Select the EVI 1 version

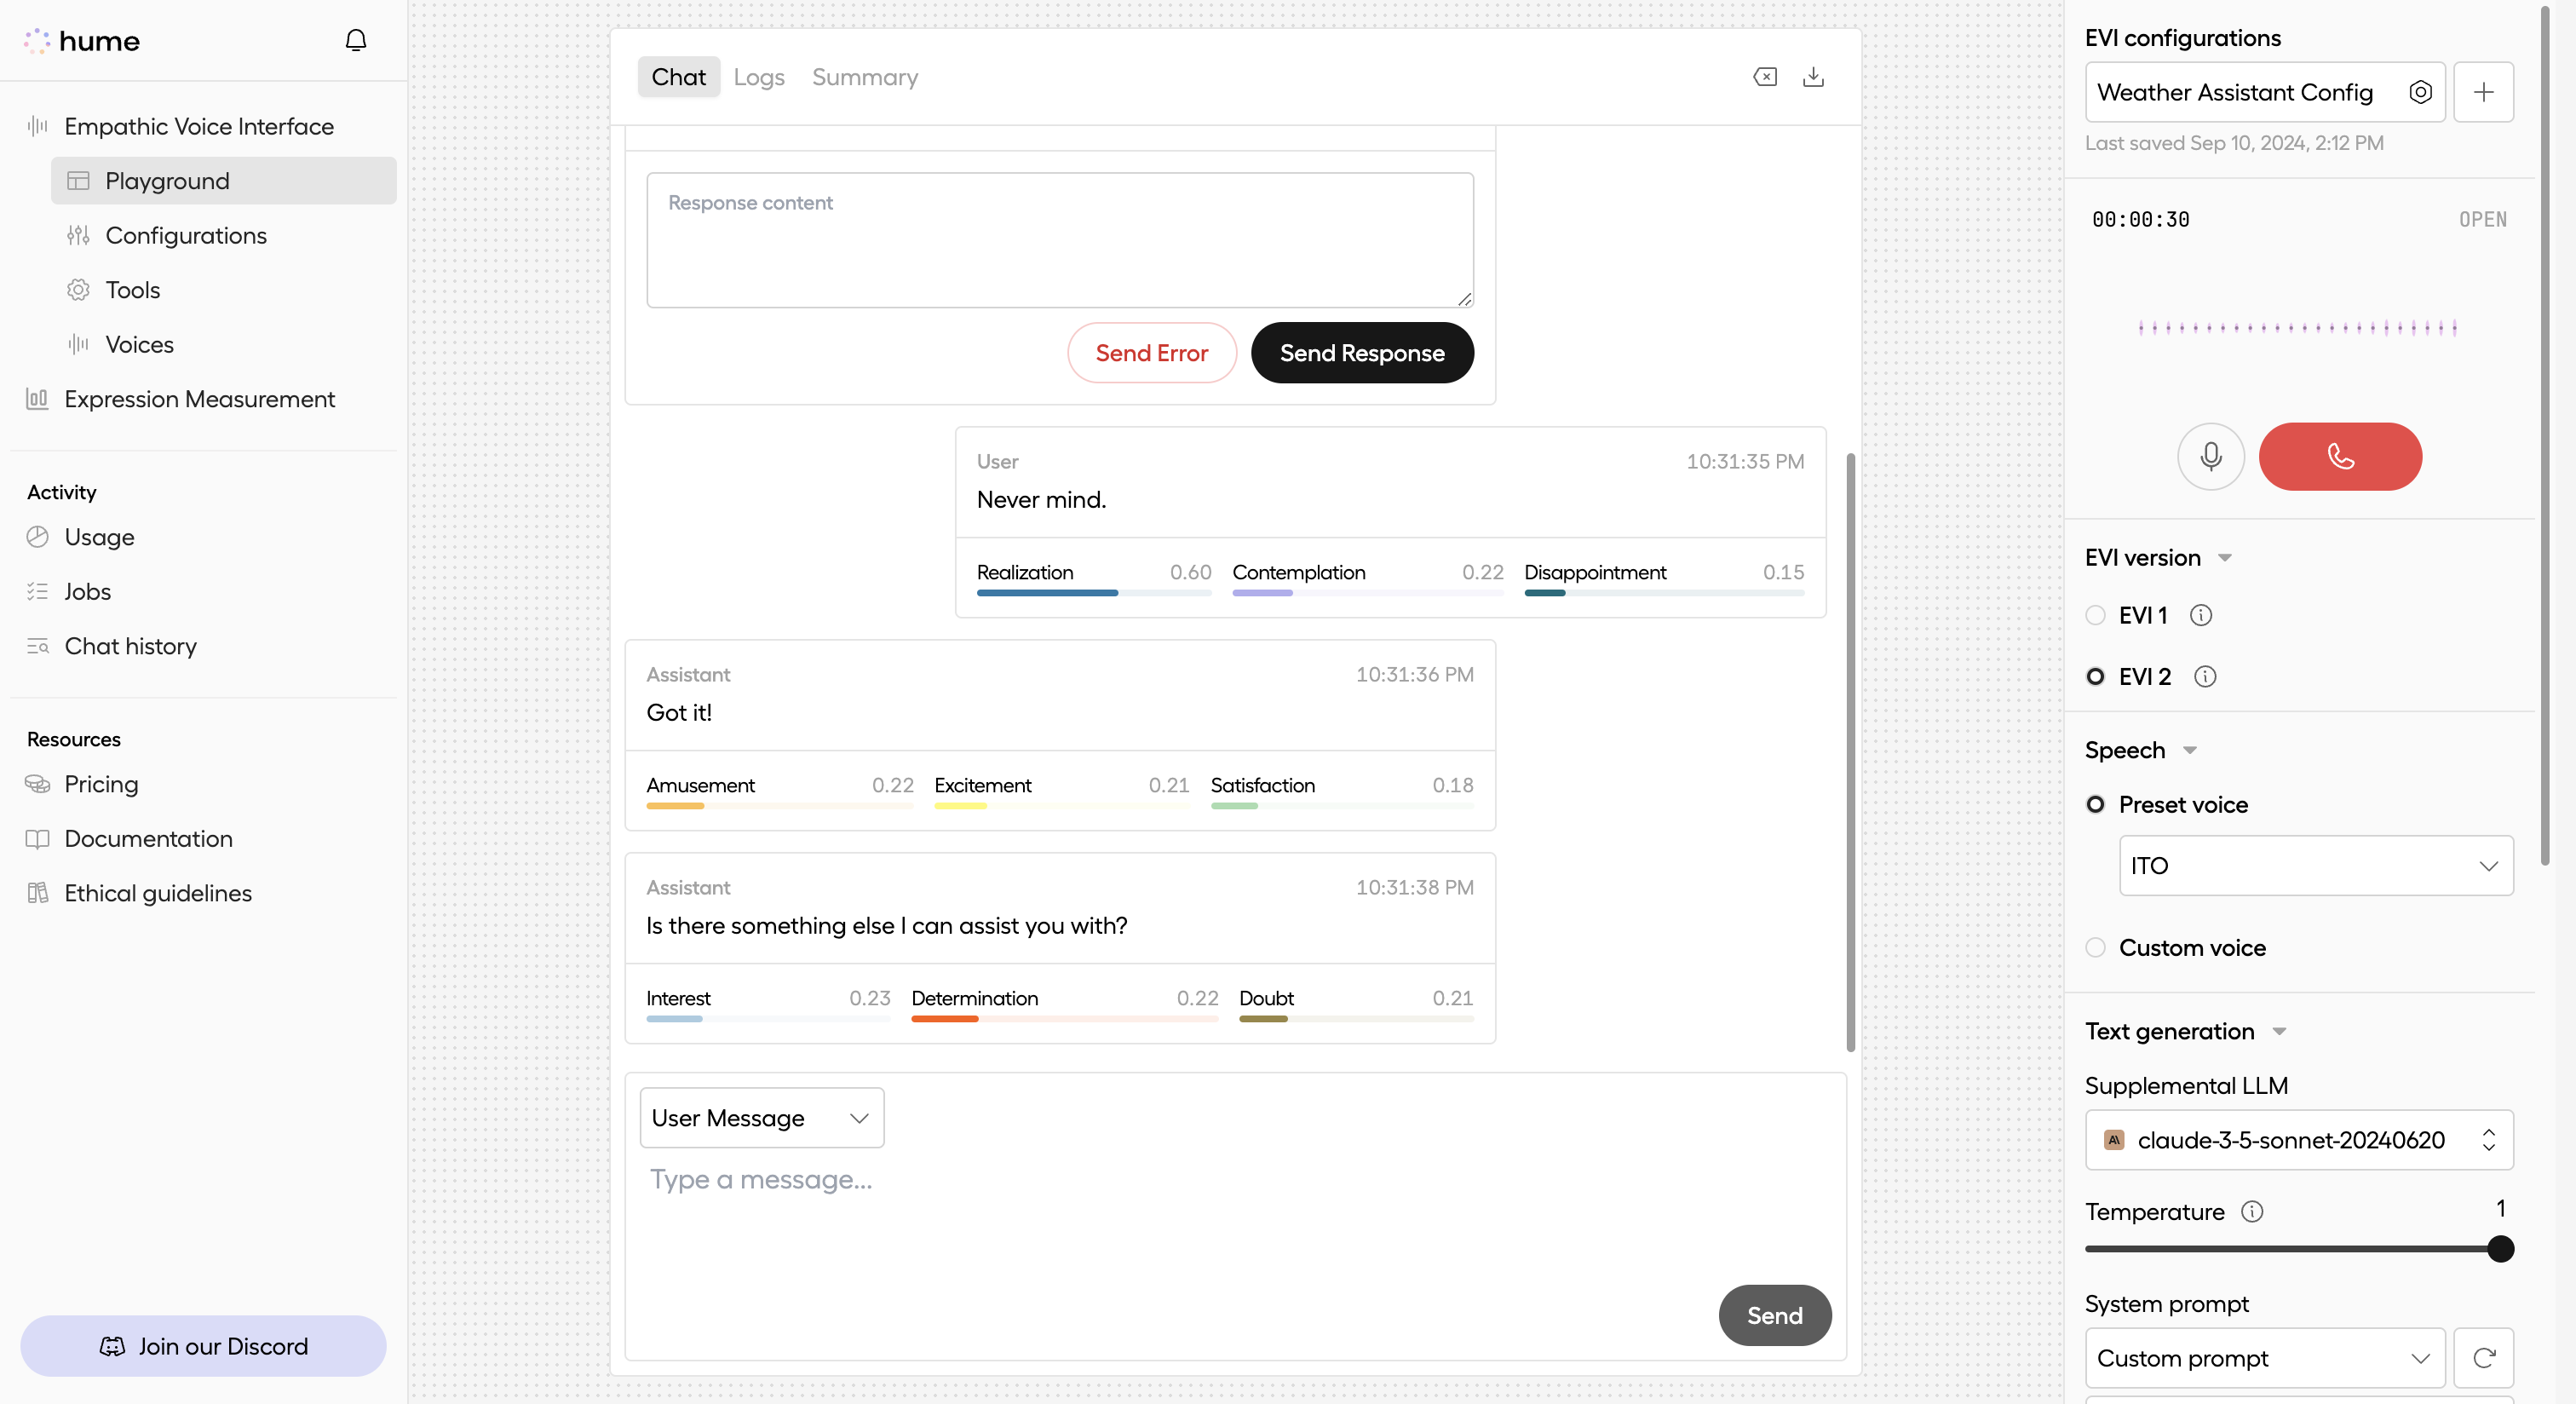pos(2096,615)
